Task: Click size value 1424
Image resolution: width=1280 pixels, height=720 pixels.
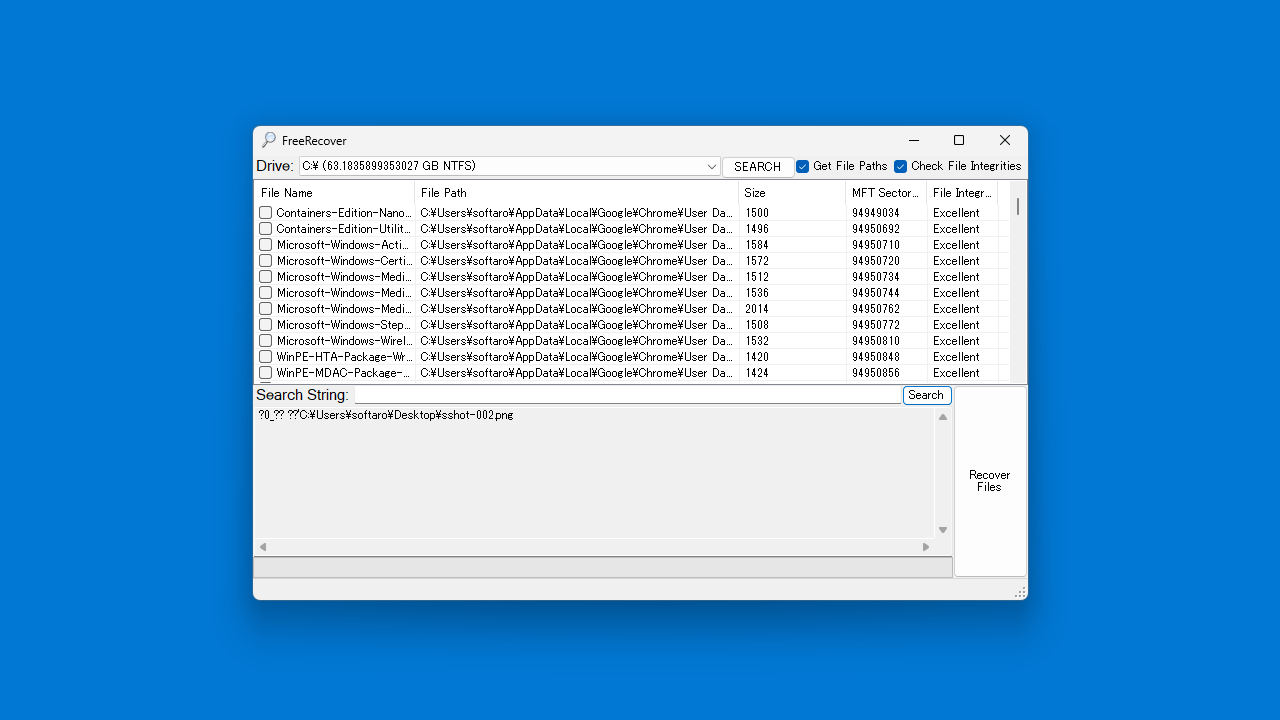Action: 757,373
